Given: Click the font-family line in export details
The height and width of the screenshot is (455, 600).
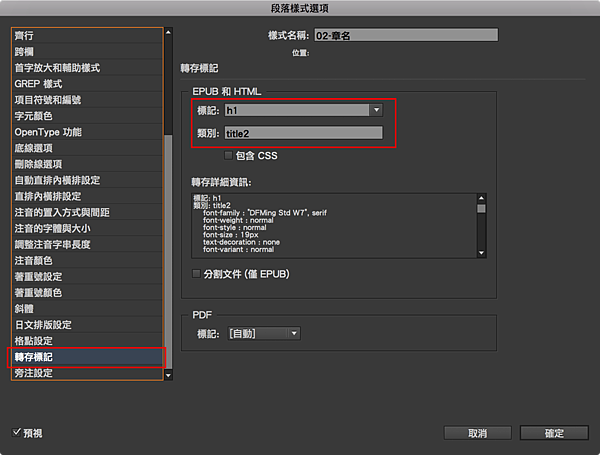Looking at the screenshot, I should (x=265, y=213).
